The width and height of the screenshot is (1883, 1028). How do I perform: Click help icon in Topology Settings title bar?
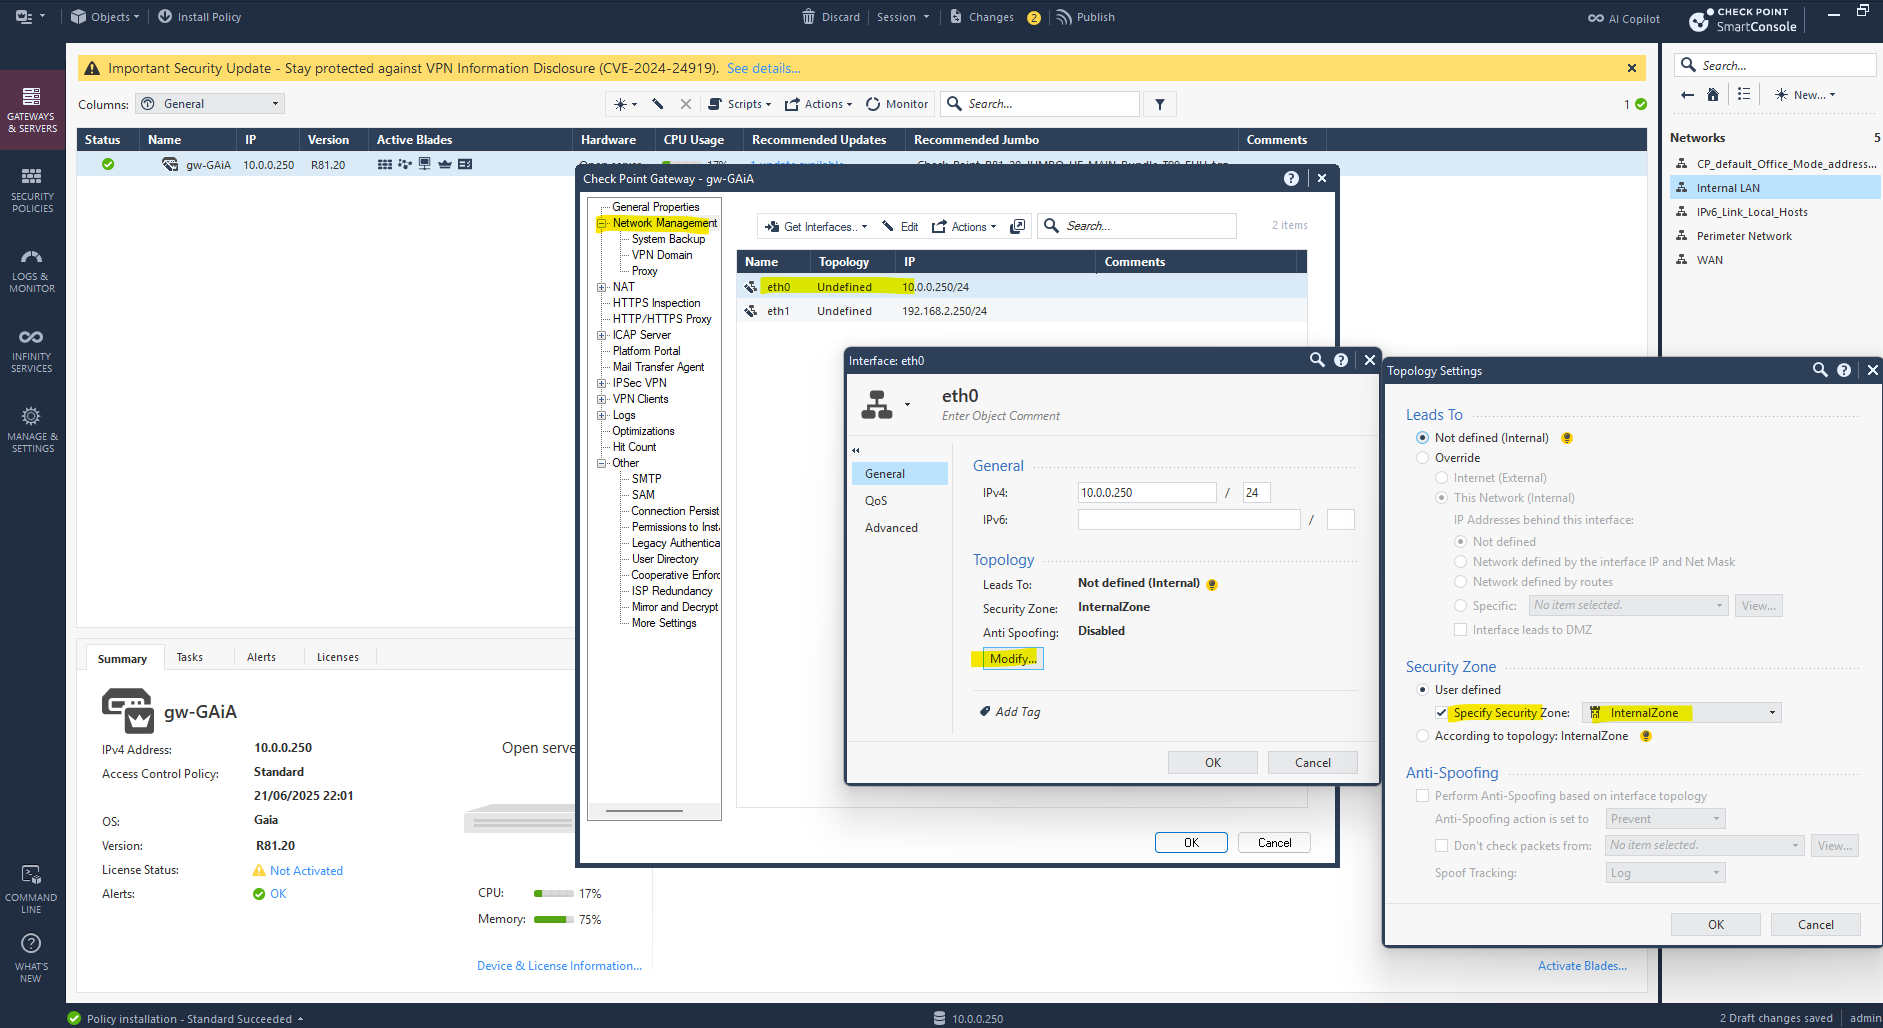(1844, 370)
